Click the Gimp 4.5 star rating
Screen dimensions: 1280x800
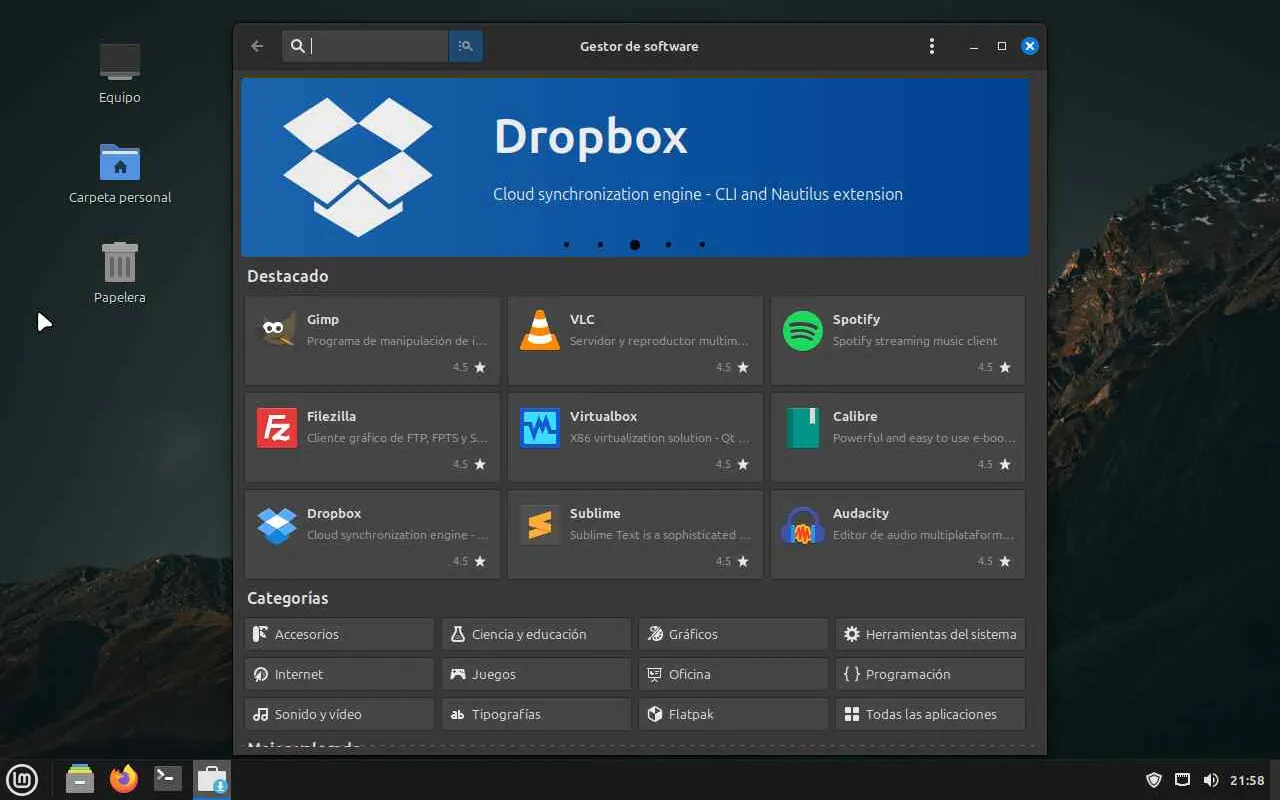(469, 367)
